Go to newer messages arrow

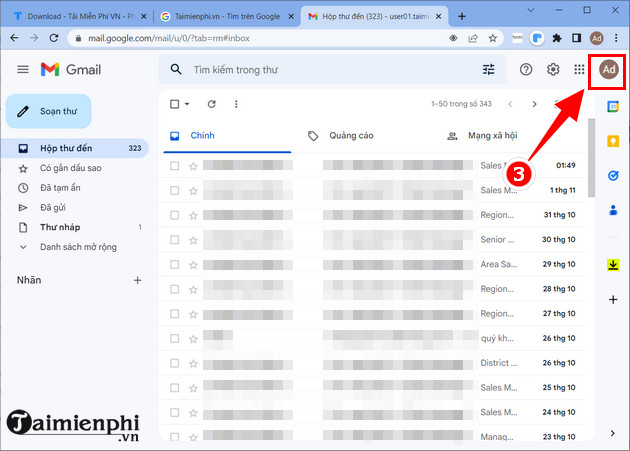click(x=510, y=104)
